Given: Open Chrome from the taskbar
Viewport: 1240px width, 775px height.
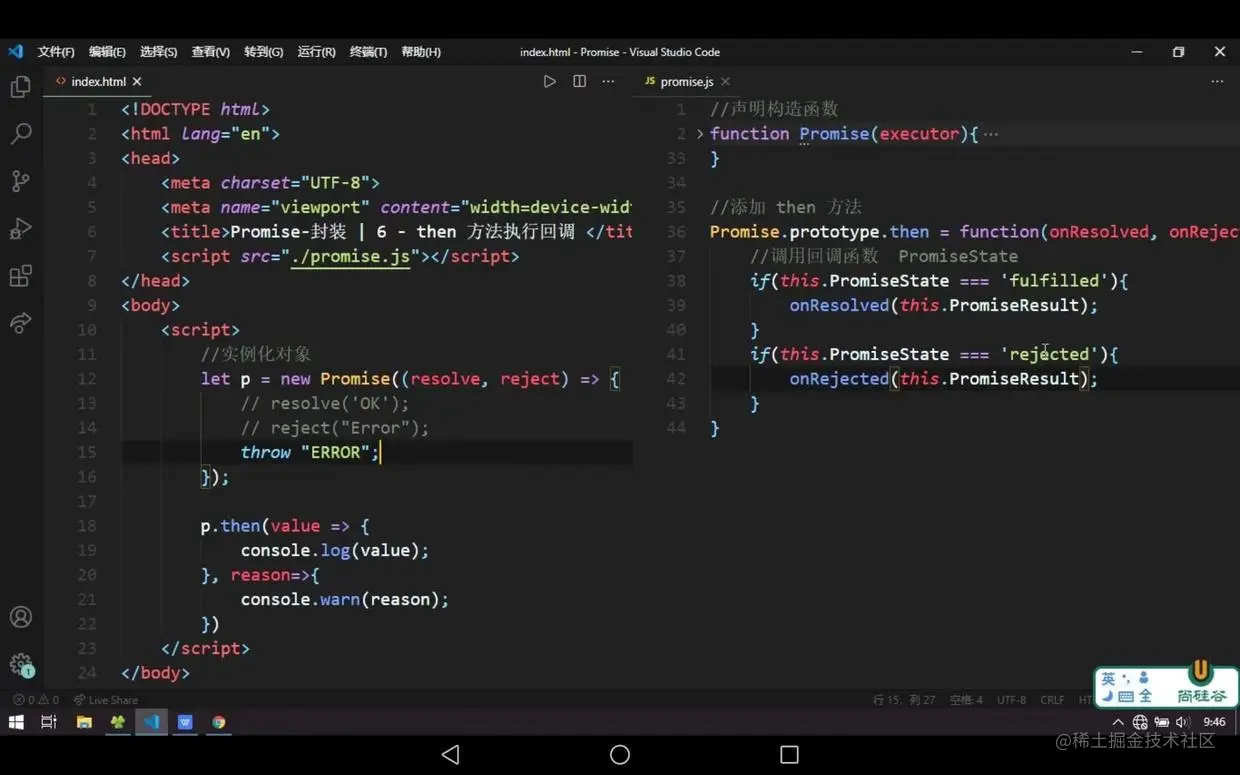Looking at the screenshot, I should (218, 722).
